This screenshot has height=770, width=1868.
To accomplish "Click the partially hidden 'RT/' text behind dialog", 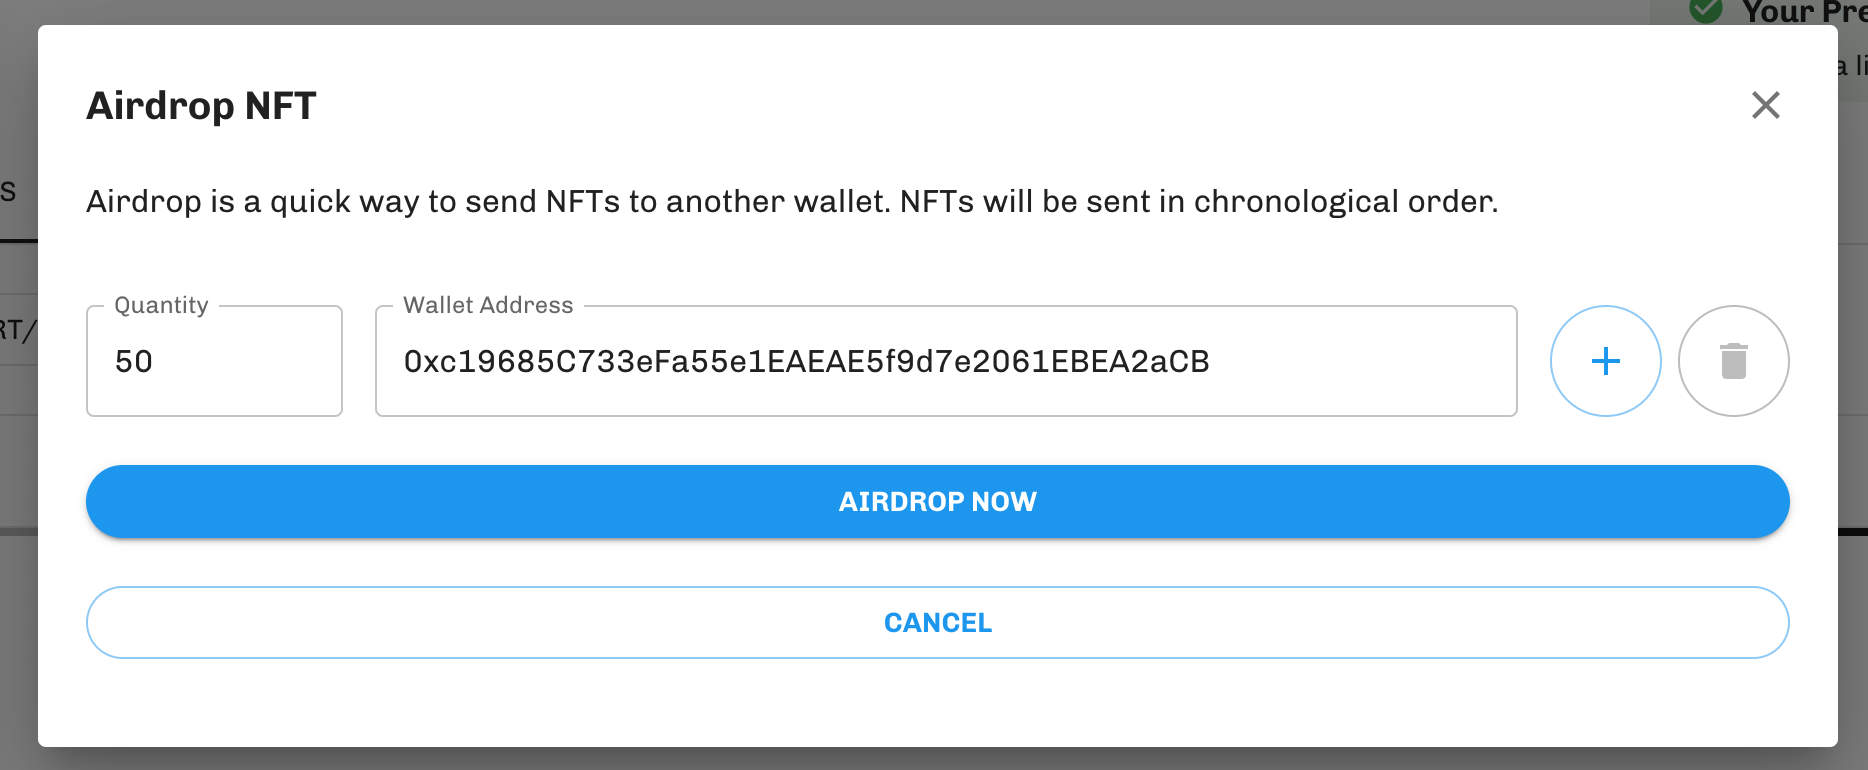I will pos(18,330).
